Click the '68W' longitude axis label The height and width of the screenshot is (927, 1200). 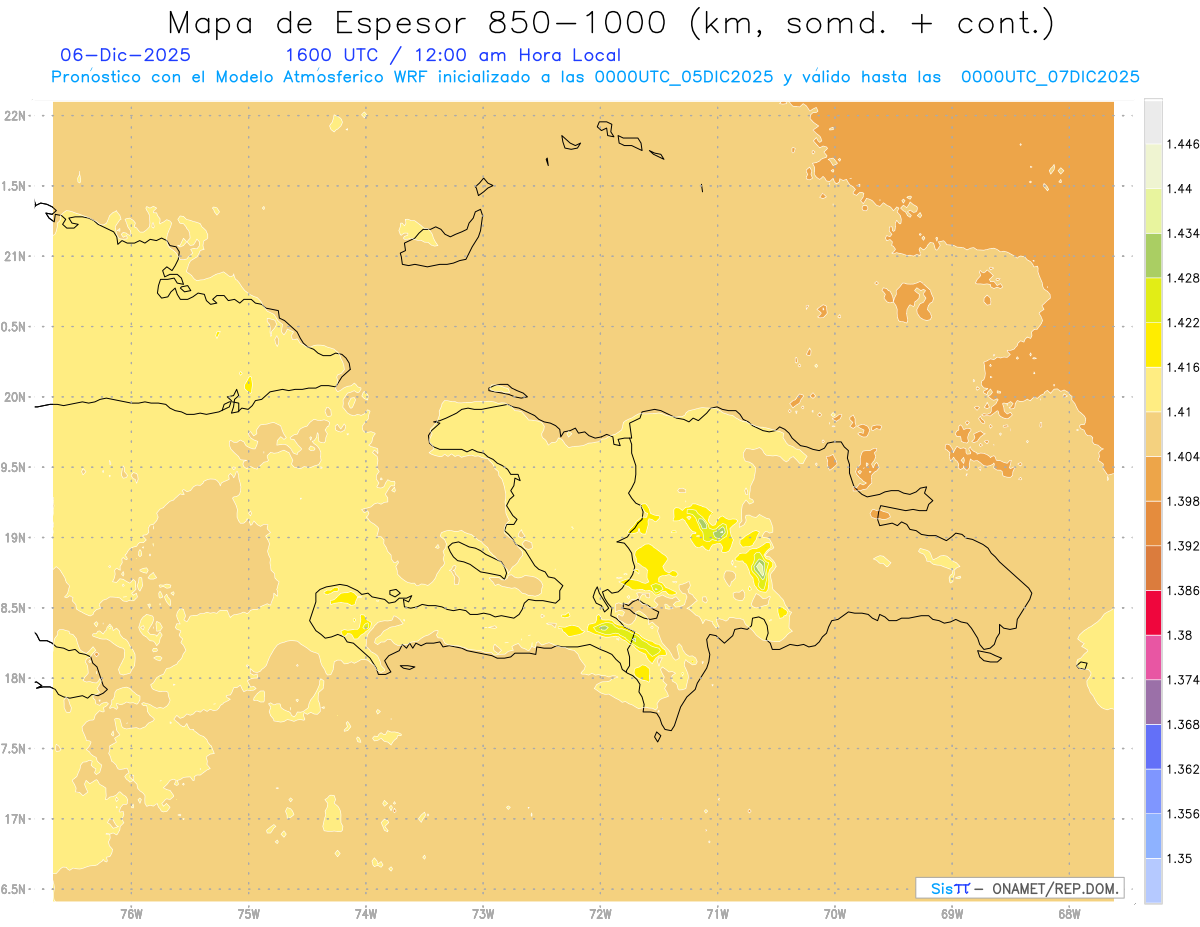1069,914
